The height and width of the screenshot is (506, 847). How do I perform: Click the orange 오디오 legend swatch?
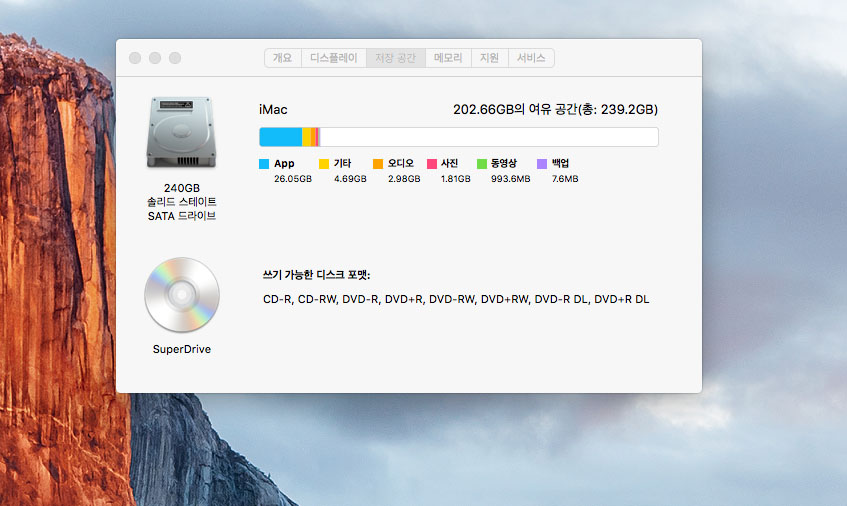[x=378, y=163]
